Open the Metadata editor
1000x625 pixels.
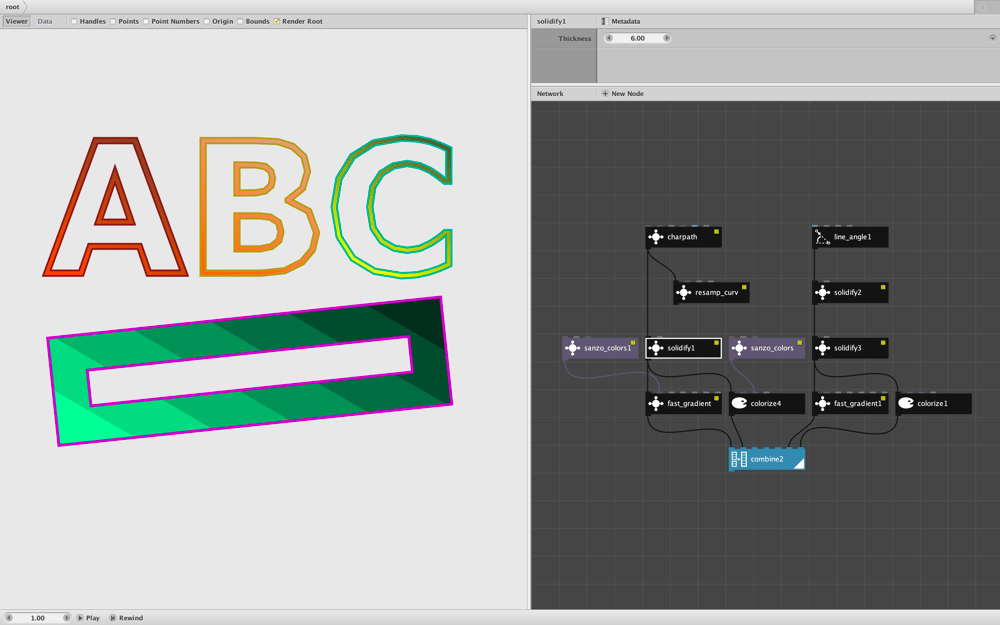(621, 21)
